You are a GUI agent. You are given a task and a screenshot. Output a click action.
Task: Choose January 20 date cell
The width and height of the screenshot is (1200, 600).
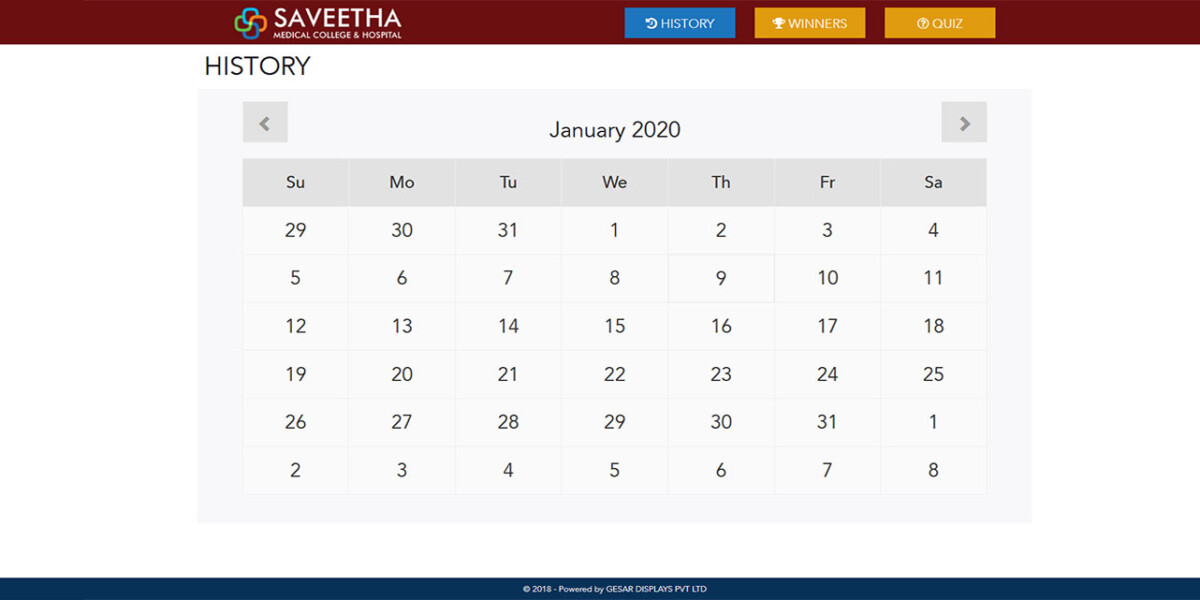coord(402,374)
